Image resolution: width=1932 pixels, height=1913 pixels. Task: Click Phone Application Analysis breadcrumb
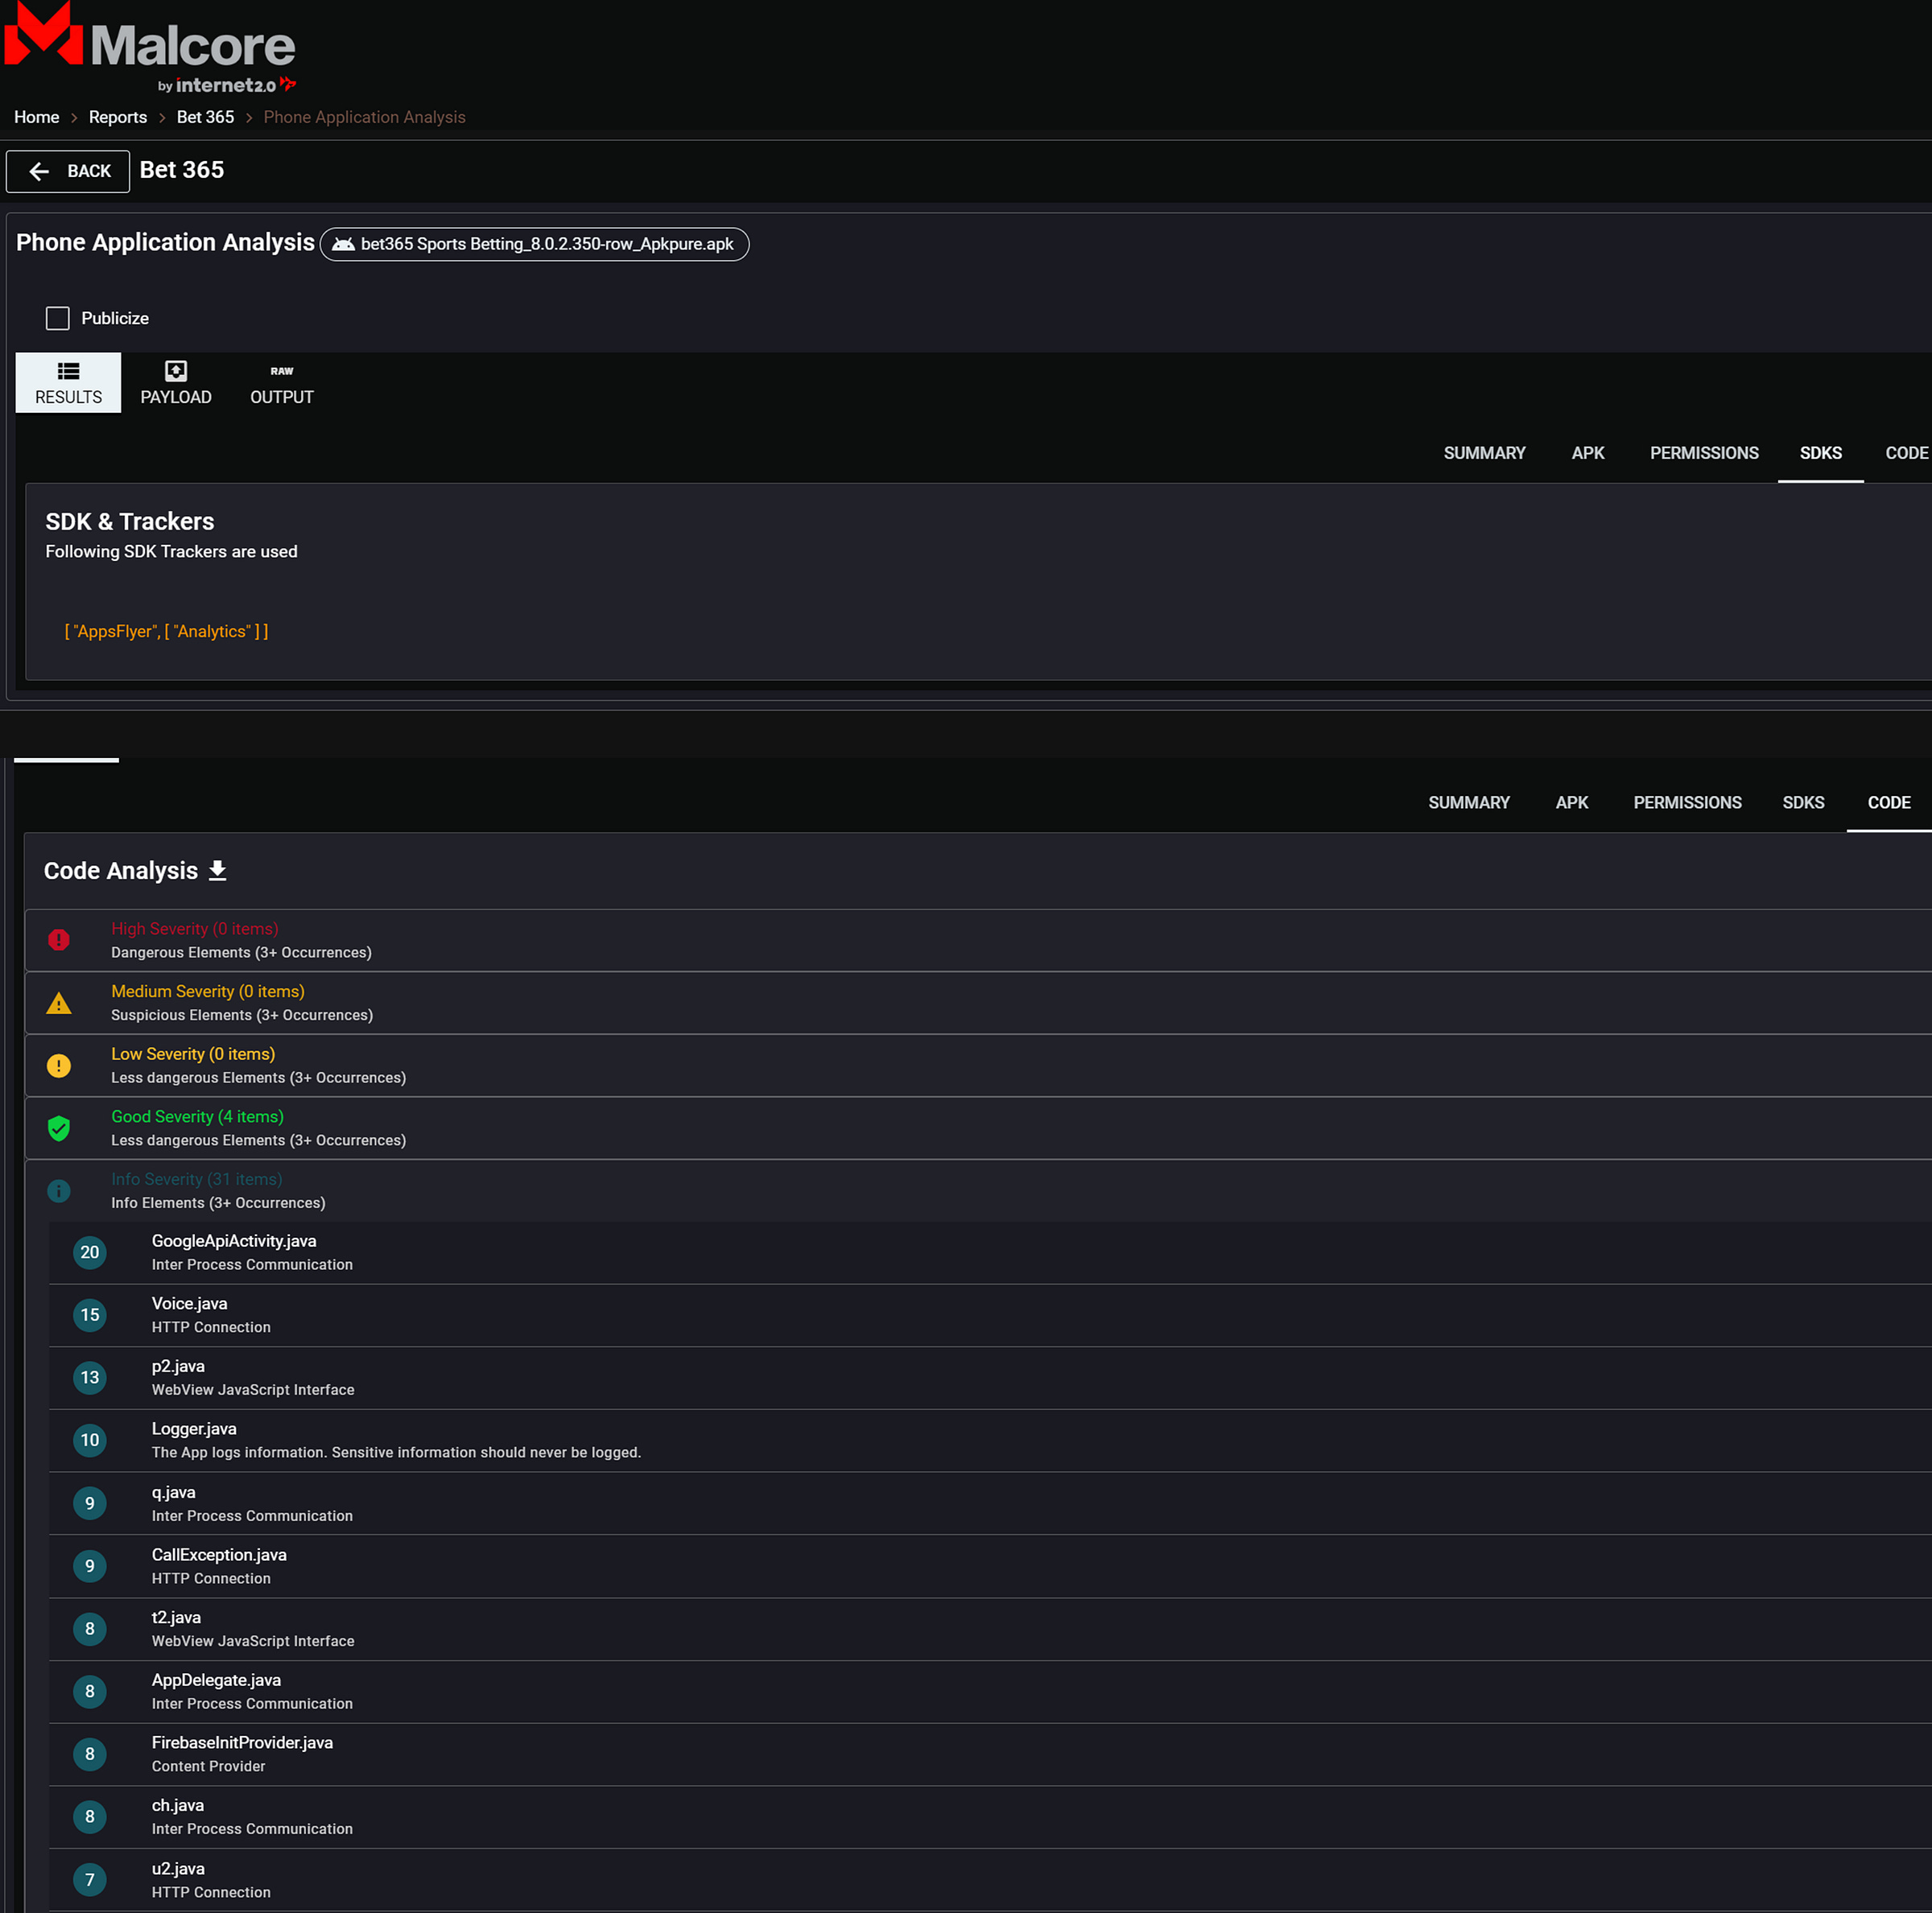[x=364, y=117]
